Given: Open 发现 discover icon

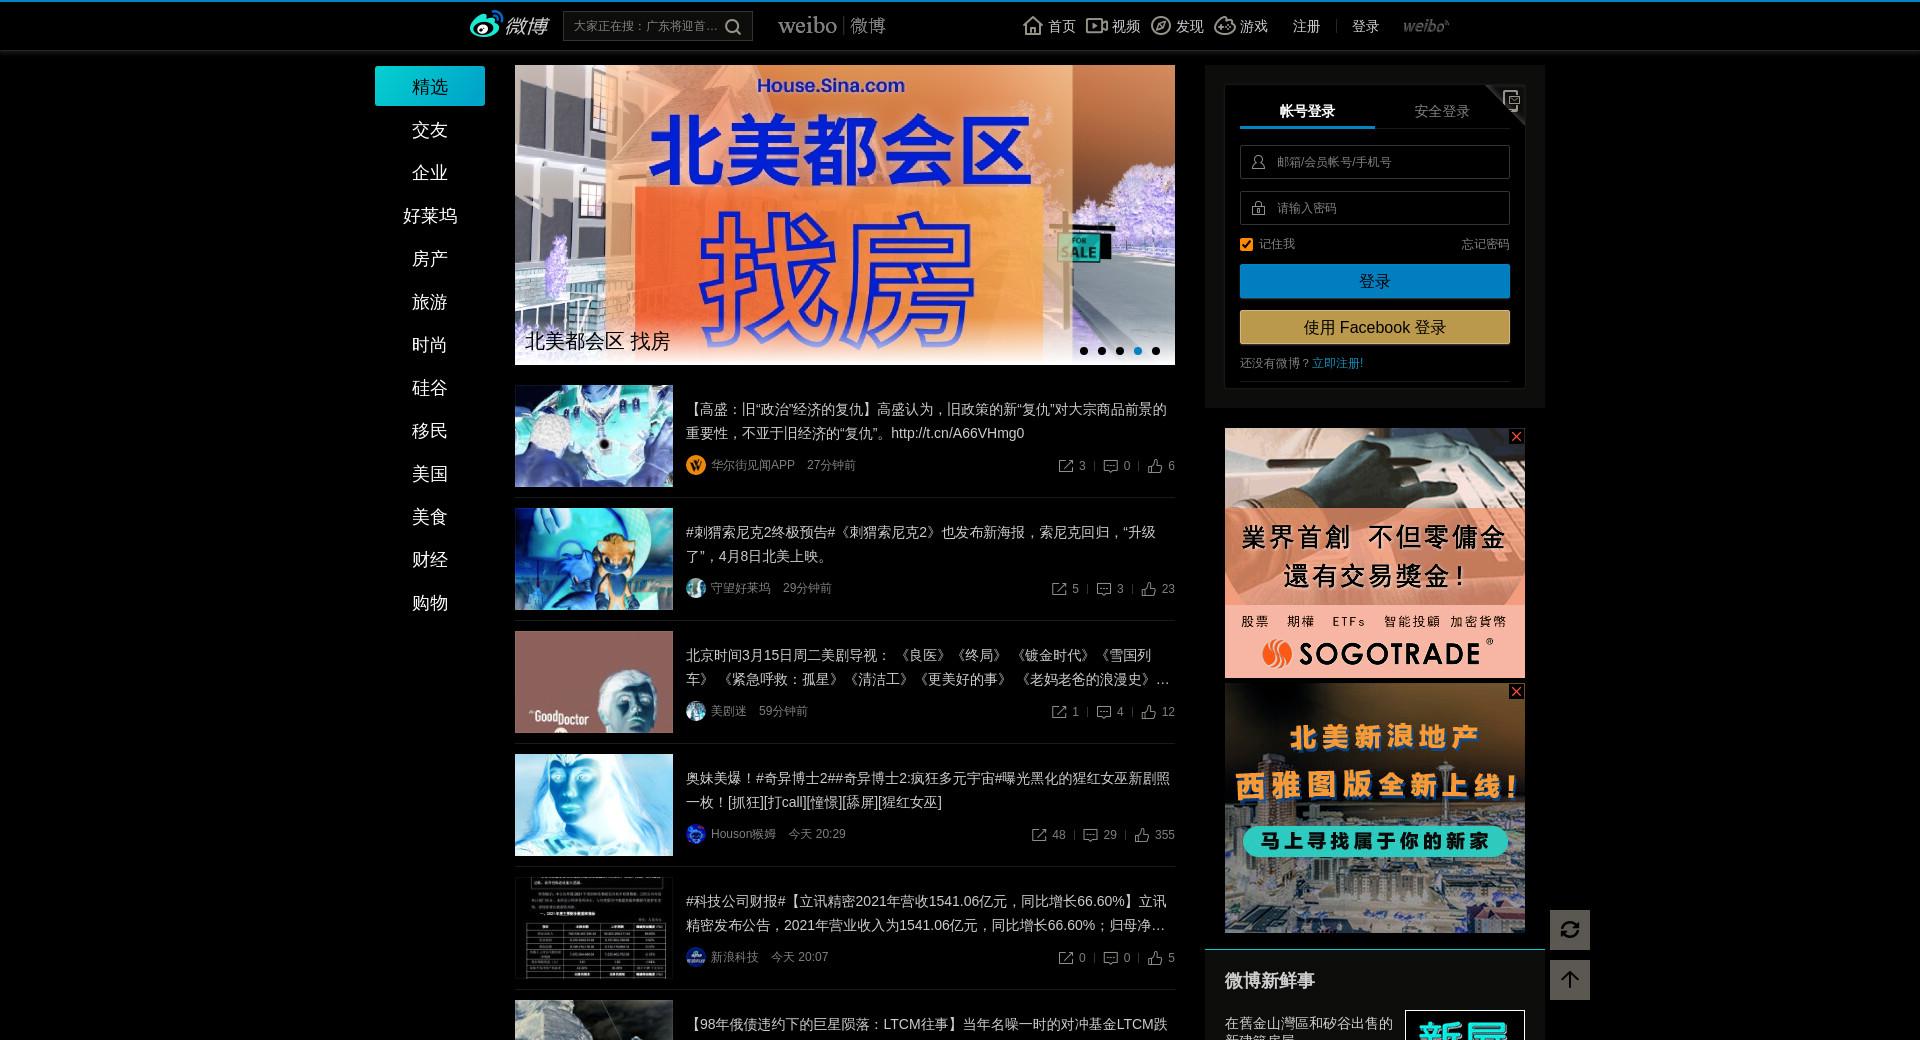Looking at the screenshot, I should pos(1161,26).
